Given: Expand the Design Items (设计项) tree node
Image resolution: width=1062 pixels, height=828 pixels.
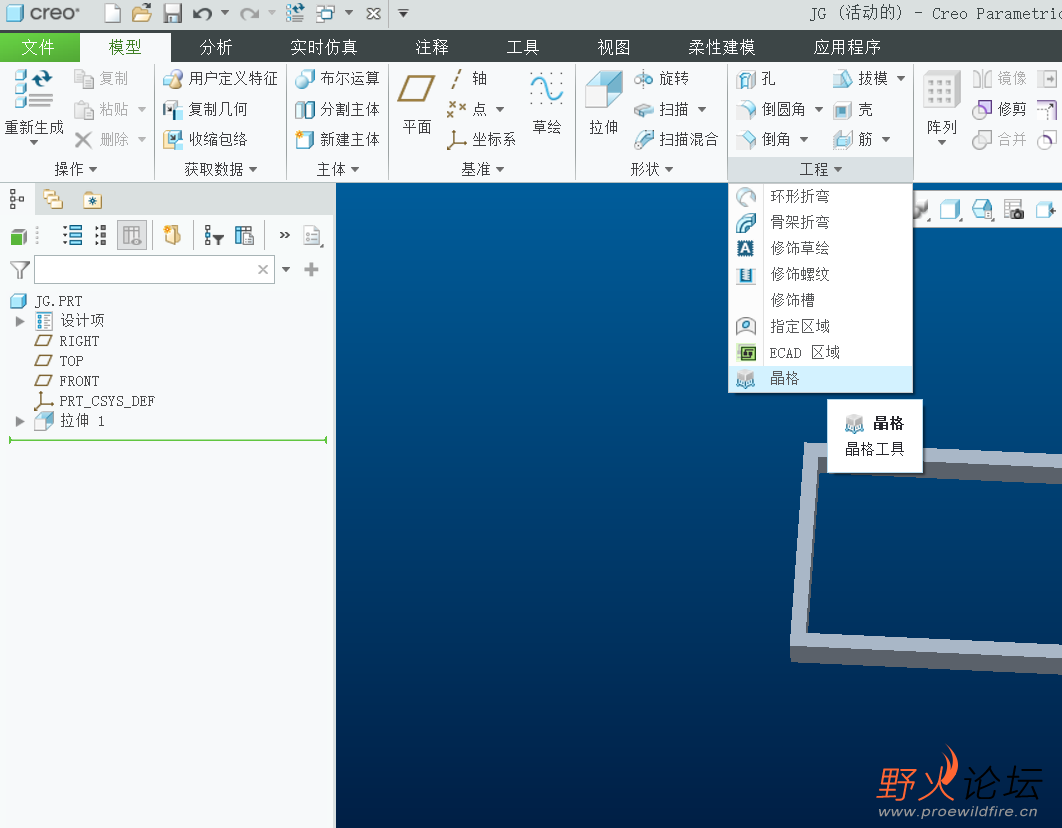Looking at the screenshot, I should pos(20,321).
